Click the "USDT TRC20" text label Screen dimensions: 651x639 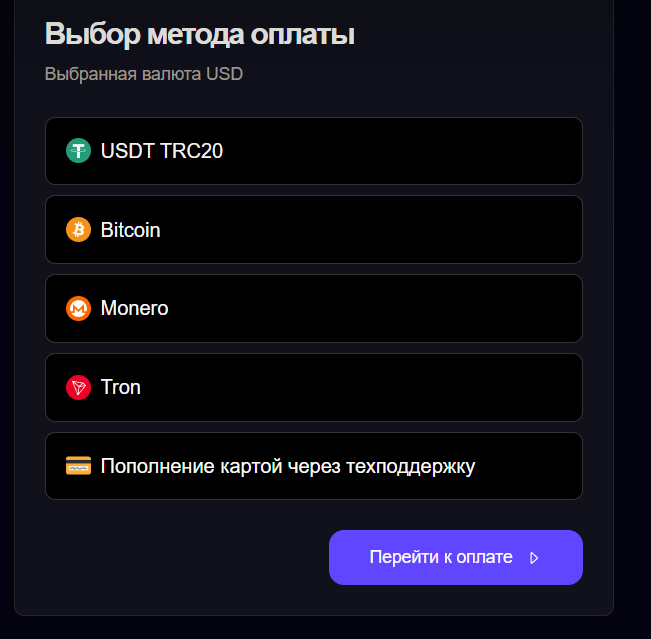click(162, 151)
